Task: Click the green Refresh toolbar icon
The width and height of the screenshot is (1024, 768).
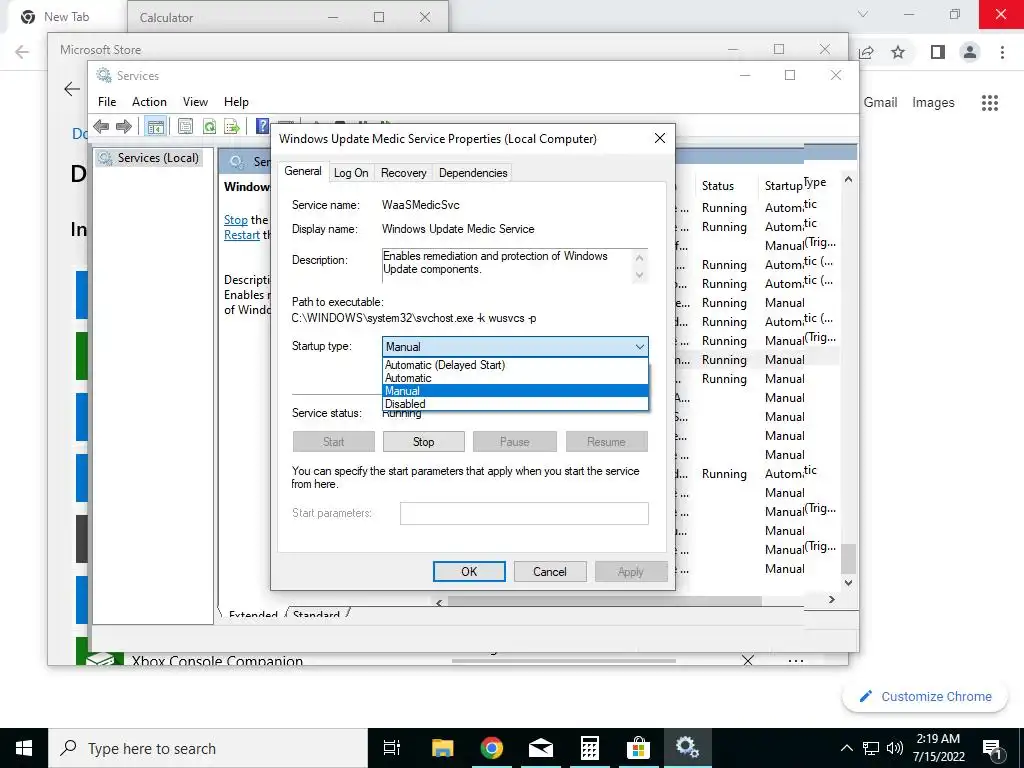Action: point(209,127)
